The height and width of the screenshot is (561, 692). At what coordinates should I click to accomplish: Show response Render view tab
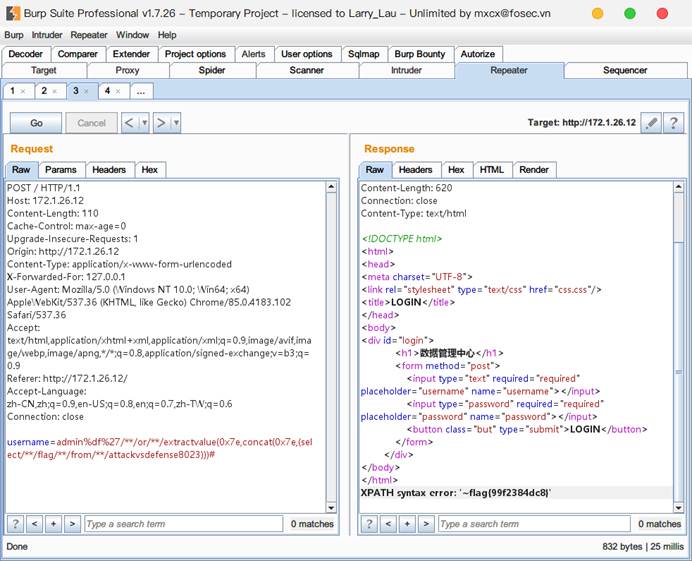pyautogui.click(x=534, y=169)
